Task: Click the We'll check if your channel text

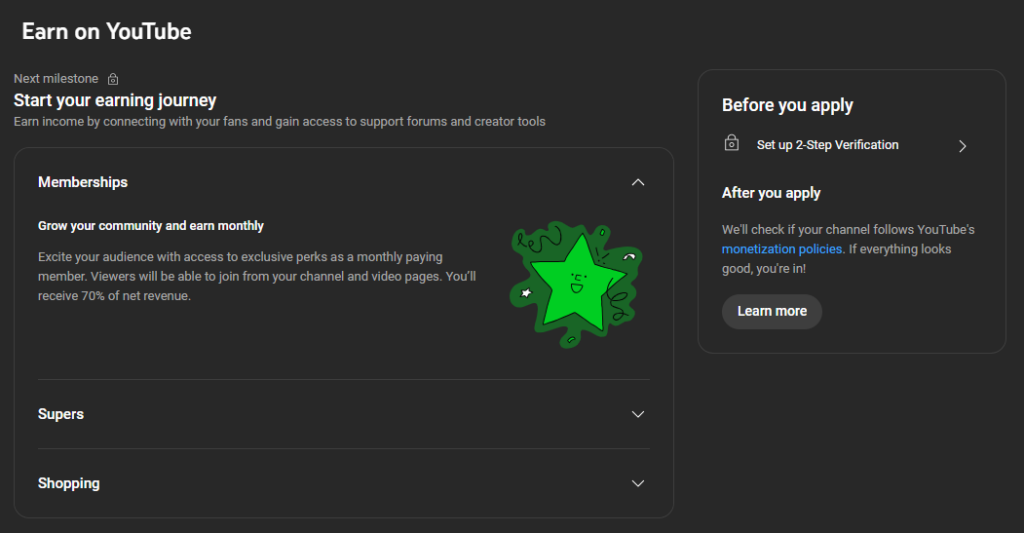Action: (x=848, y=249)
